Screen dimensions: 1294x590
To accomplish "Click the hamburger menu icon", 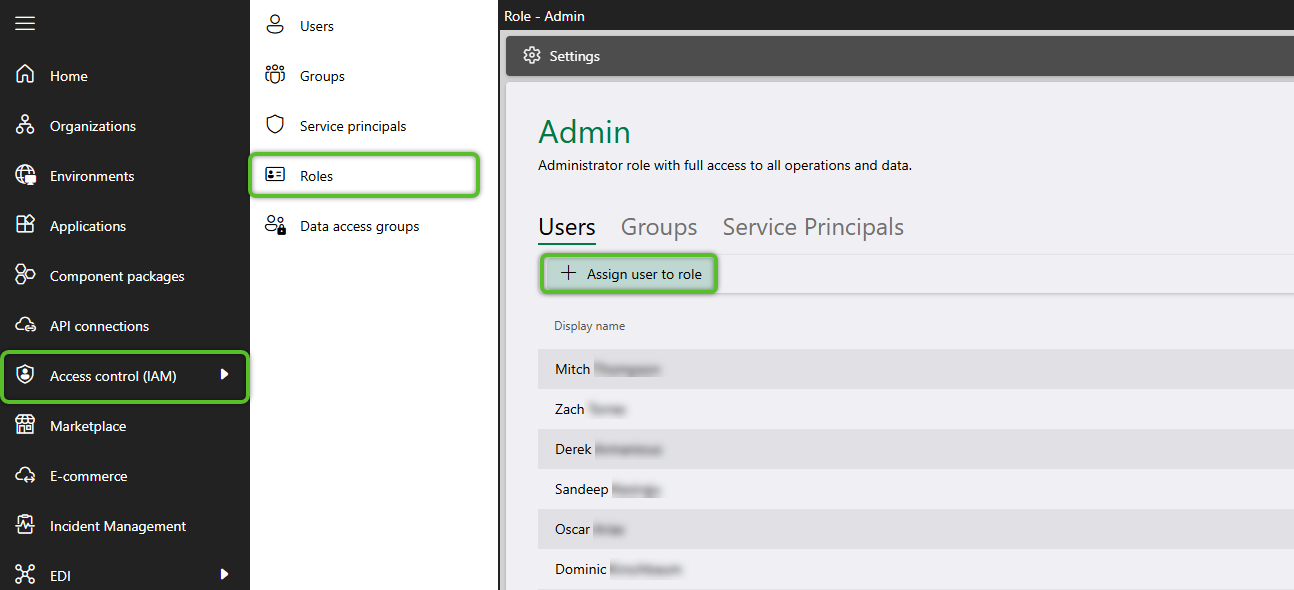I will coord(25,23).
